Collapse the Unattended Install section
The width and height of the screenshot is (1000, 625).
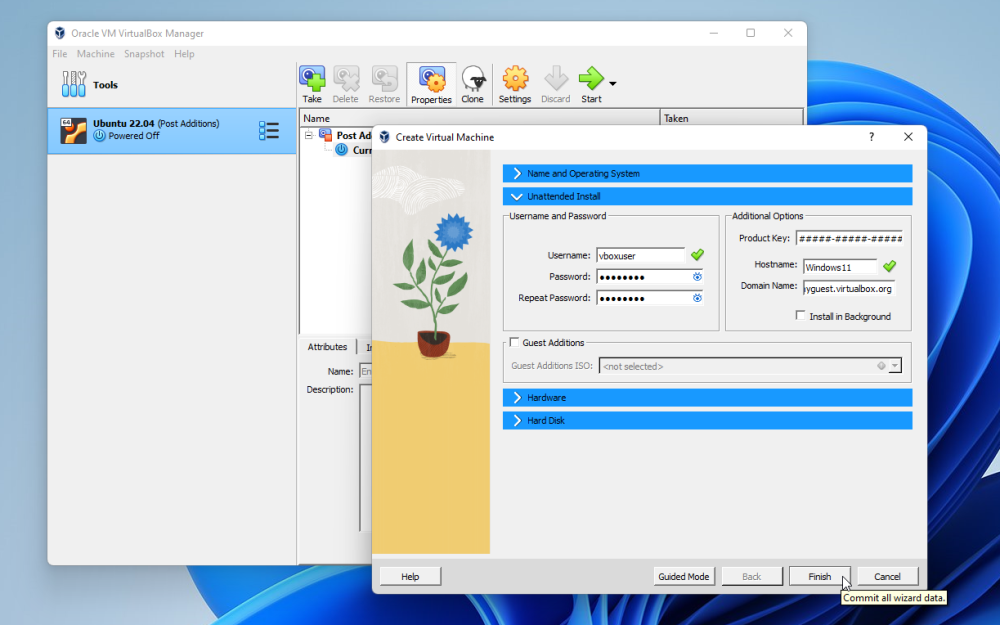pos(517,197)
